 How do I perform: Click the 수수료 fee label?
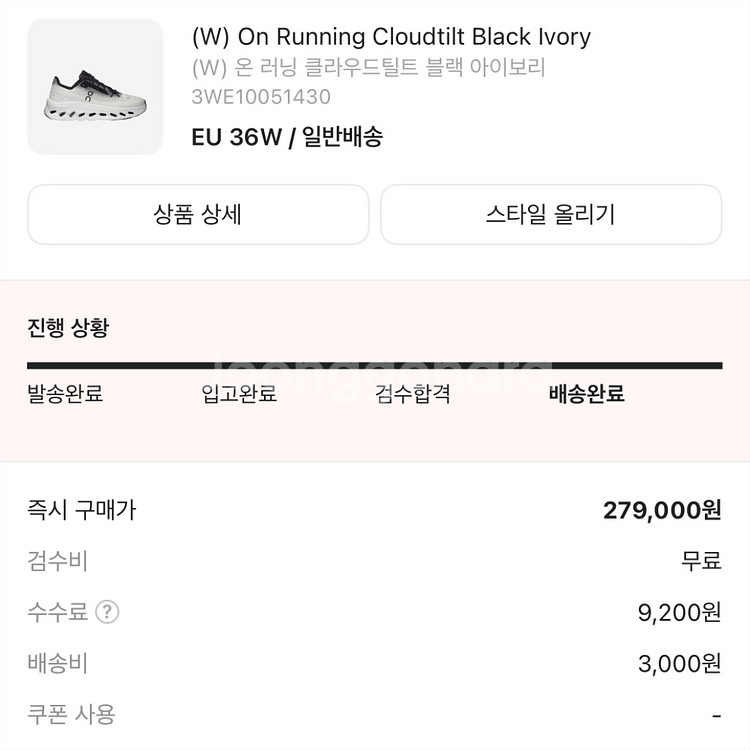[57, 612]
